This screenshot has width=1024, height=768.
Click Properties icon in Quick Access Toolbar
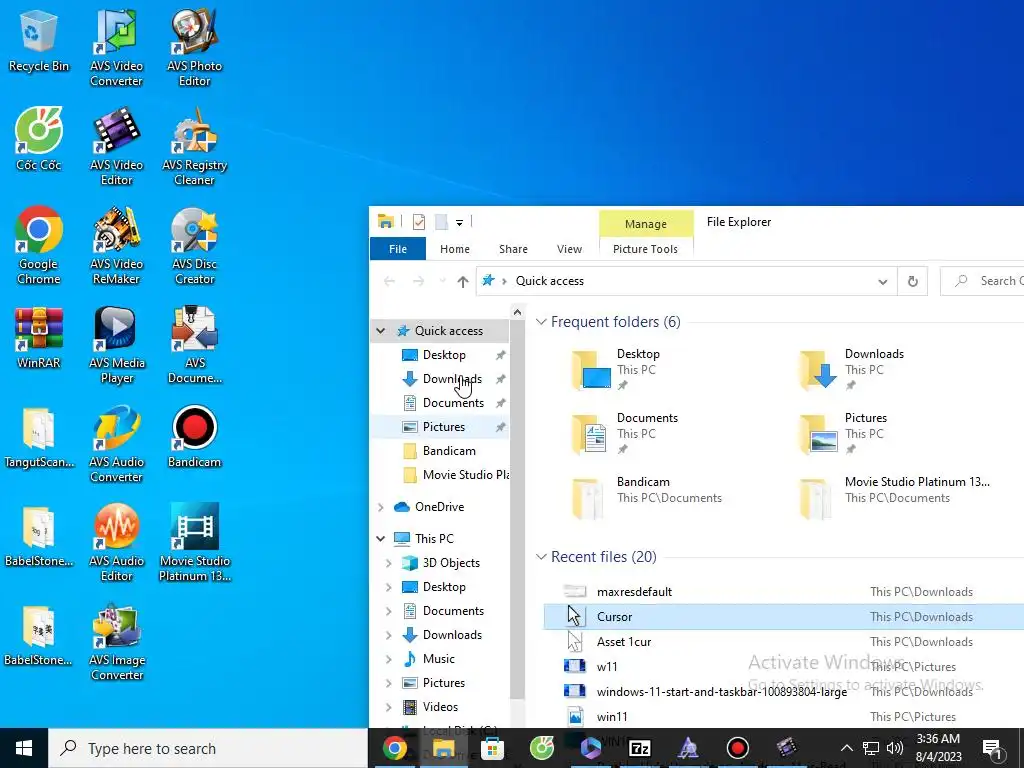(419, 222)
